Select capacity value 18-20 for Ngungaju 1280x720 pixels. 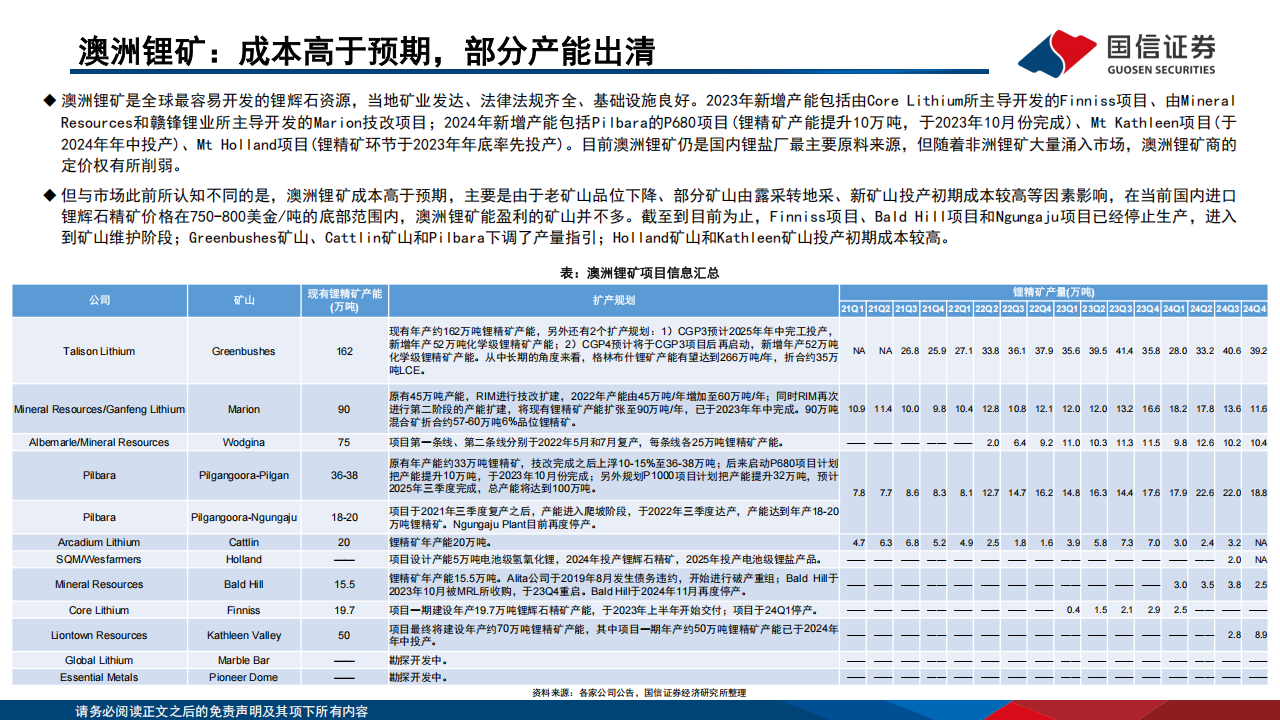345,517
